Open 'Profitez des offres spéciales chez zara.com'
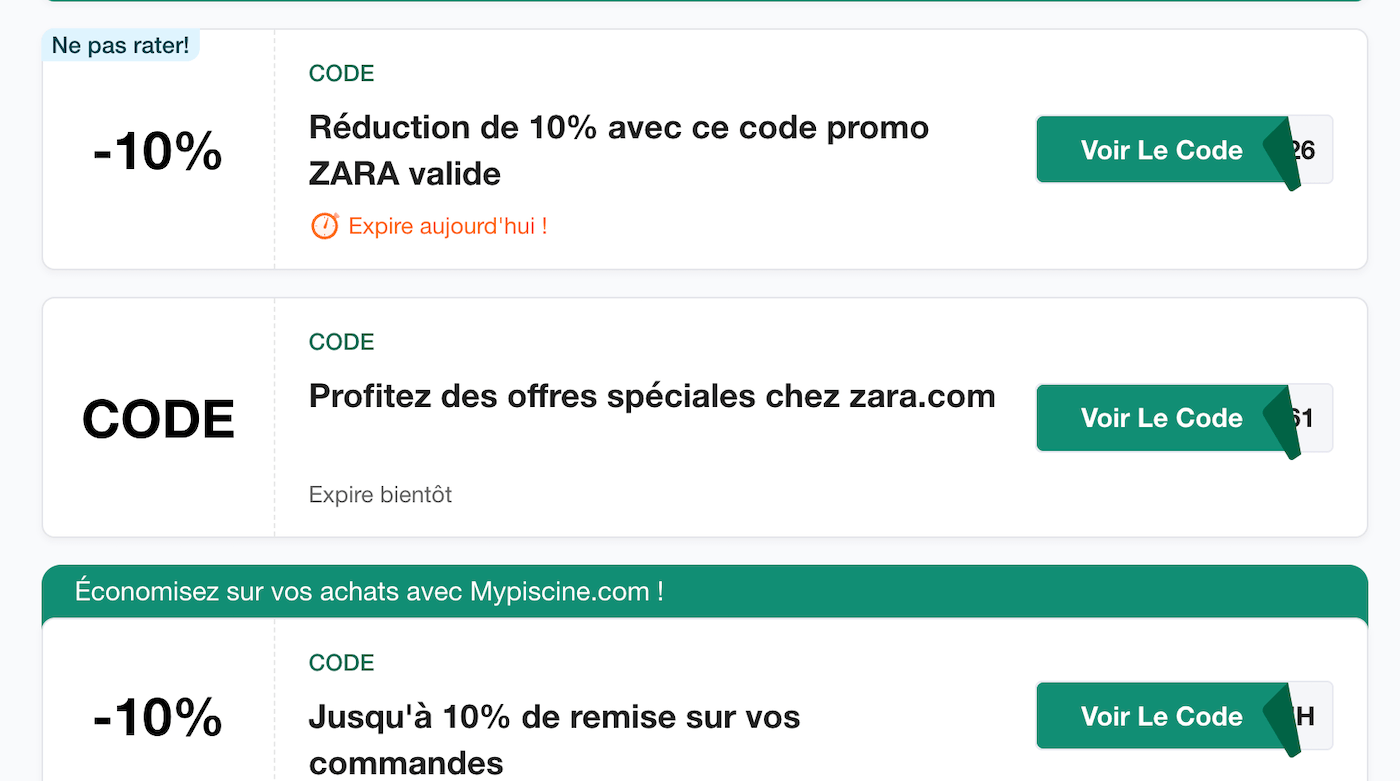 click(x=651, y=396)
